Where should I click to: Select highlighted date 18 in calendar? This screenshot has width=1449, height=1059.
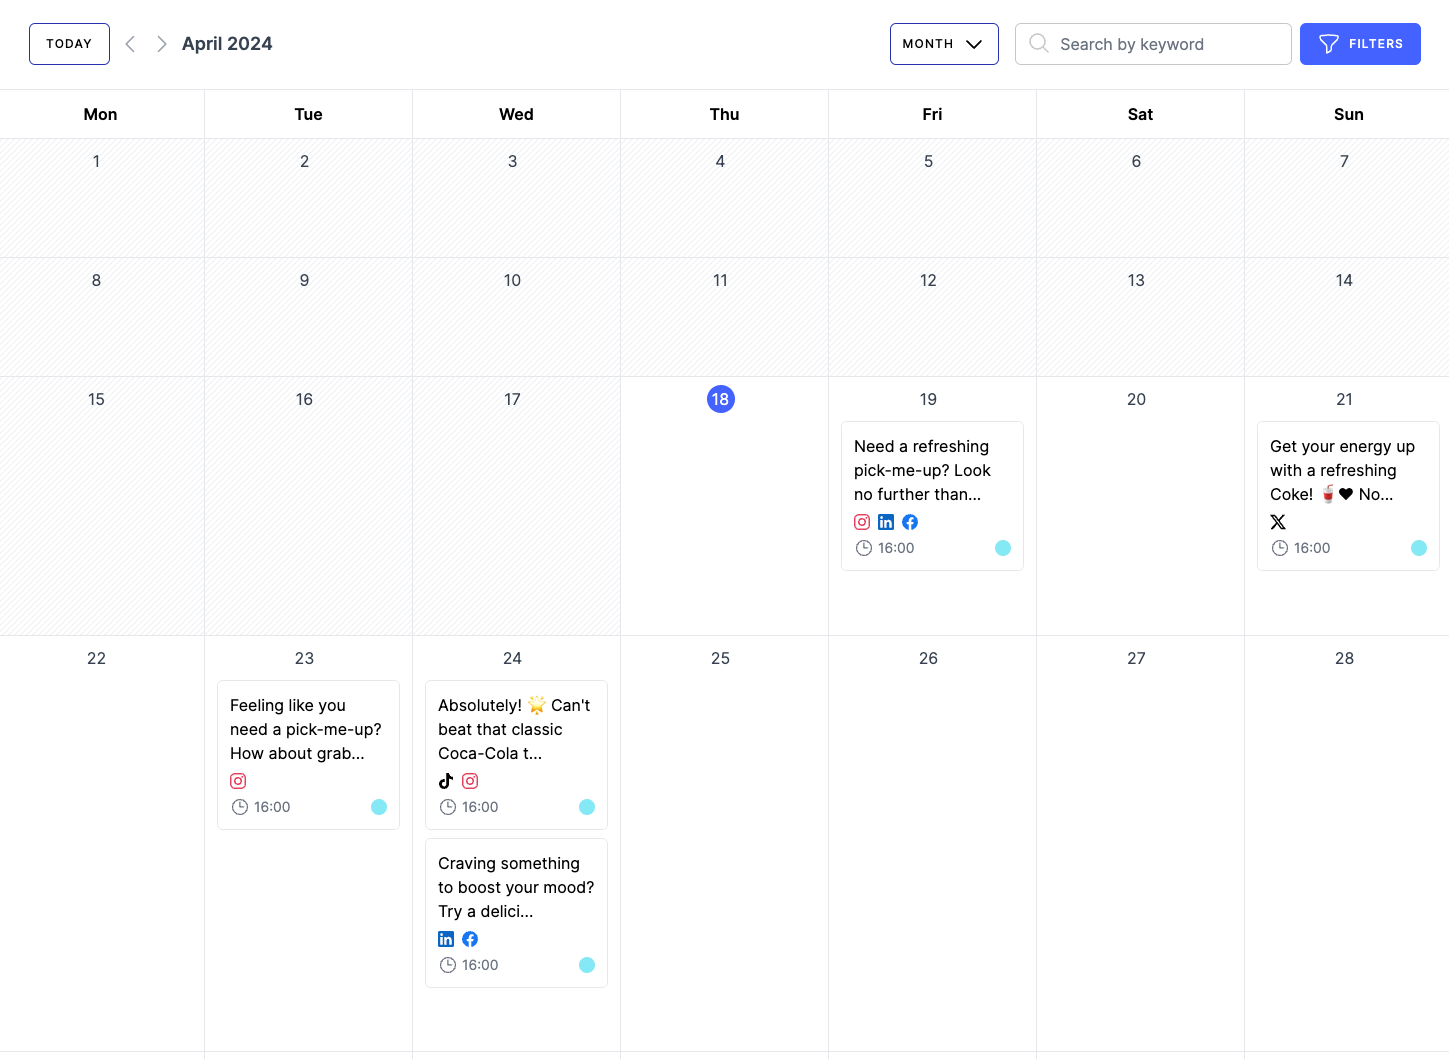pos(720,399)
